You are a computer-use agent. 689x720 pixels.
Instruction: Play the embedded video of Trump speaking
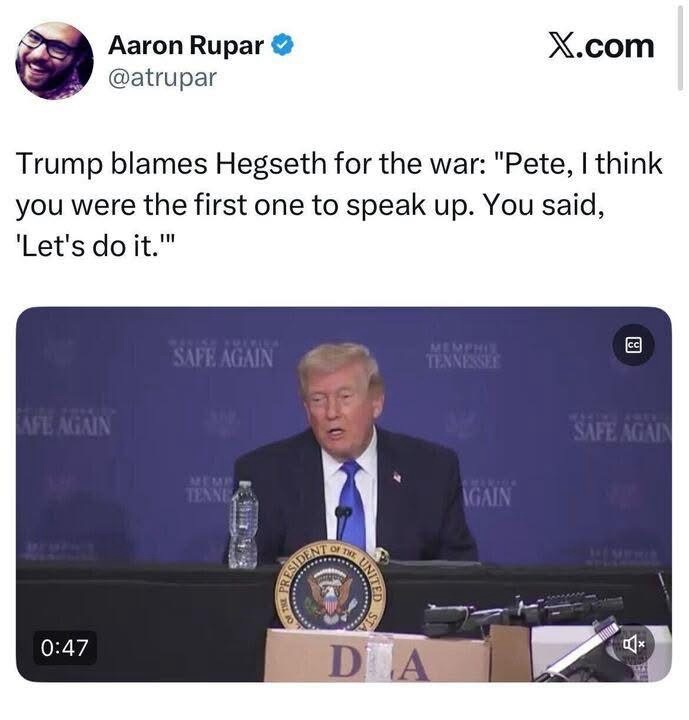(x=344, y=494)
